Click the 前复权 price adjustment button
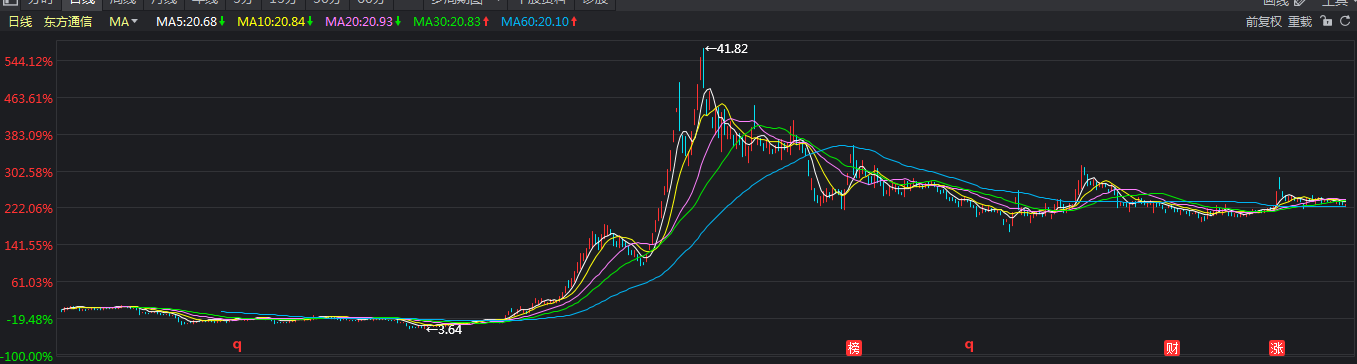1357x364 pixels. pos(1264,21)
